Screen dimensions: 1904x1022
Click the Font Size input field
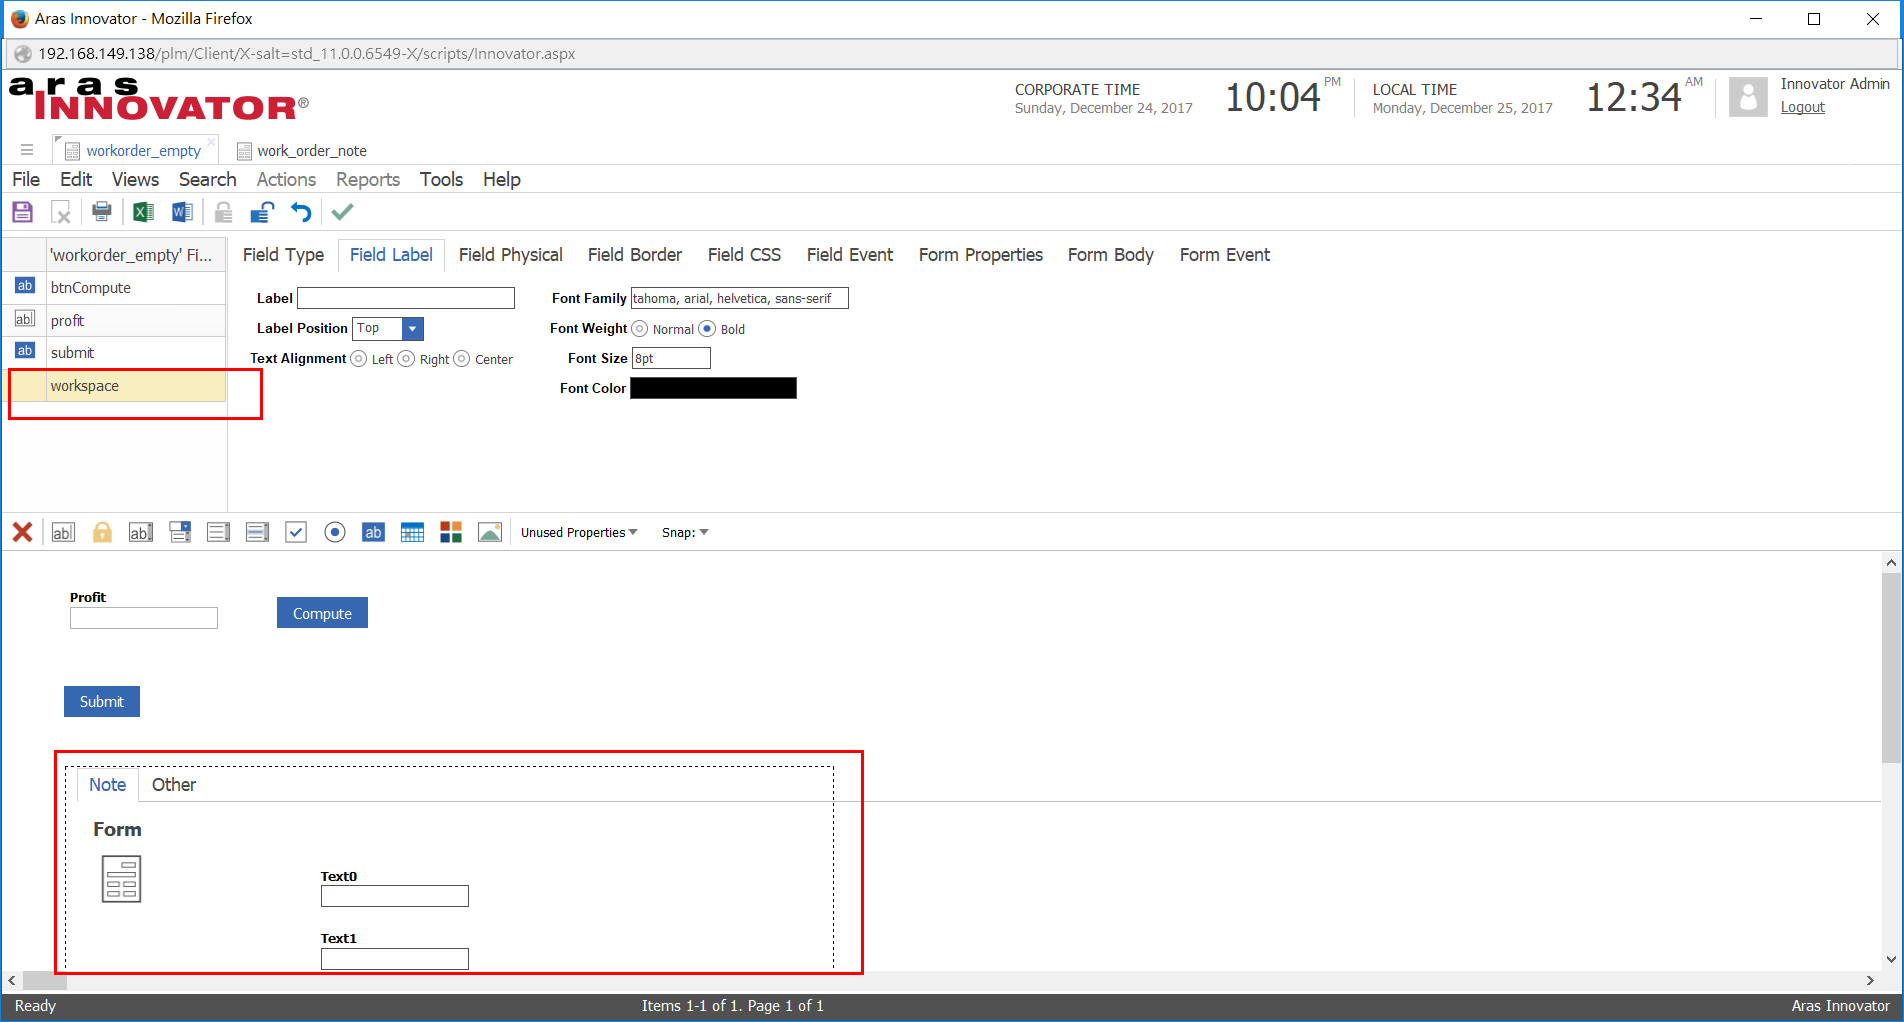[671, 358]
